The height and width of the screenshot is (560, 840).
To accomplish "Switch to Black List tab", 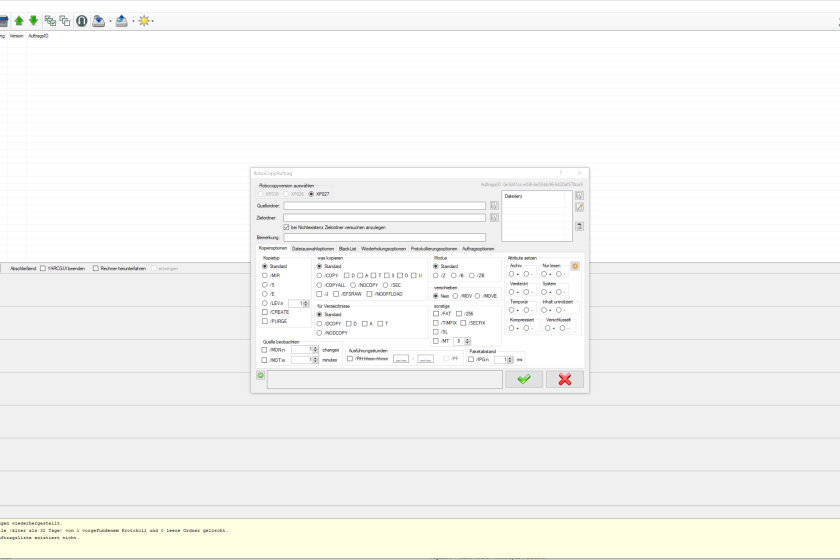I will tap(347, 249).
